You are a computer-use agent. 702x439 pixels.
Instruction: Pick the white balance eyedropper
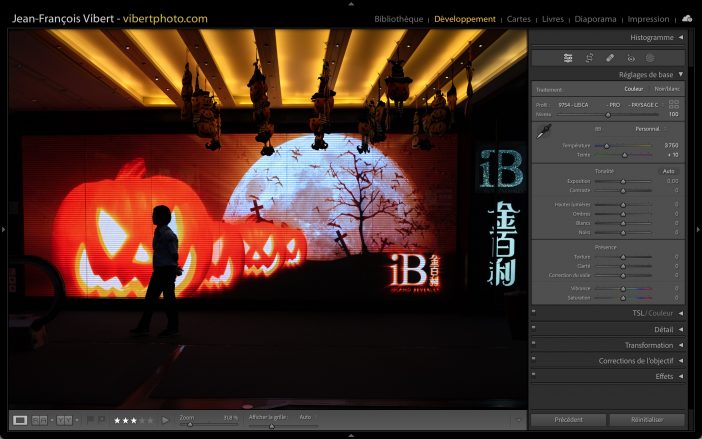click(x=544, y=131)
